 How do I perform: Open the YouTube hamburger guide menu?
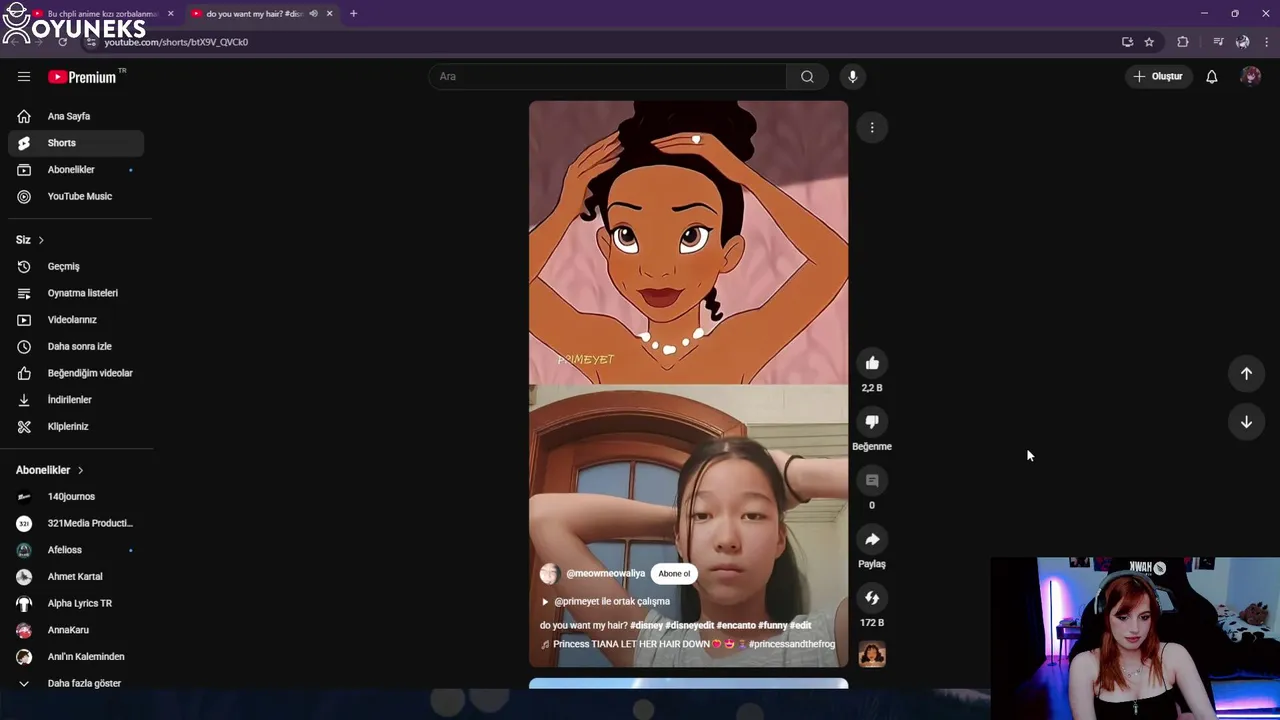coord(24,77)
